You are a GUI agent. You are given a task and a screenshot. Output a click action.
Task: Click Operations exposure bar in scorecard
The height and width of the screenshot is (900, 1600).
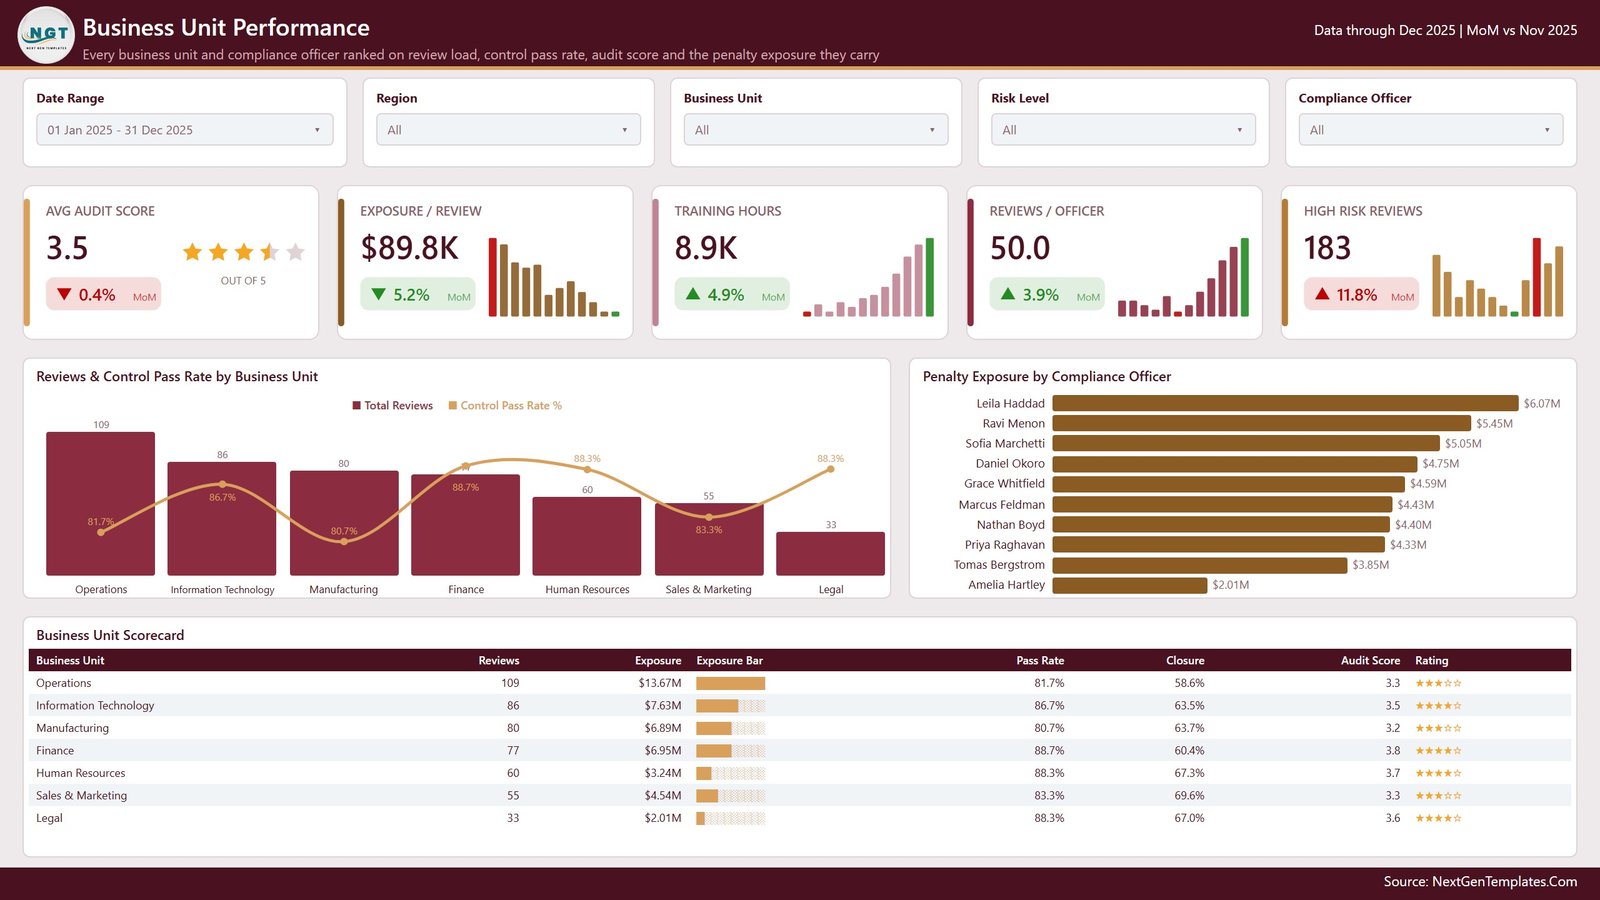(731, 683)
